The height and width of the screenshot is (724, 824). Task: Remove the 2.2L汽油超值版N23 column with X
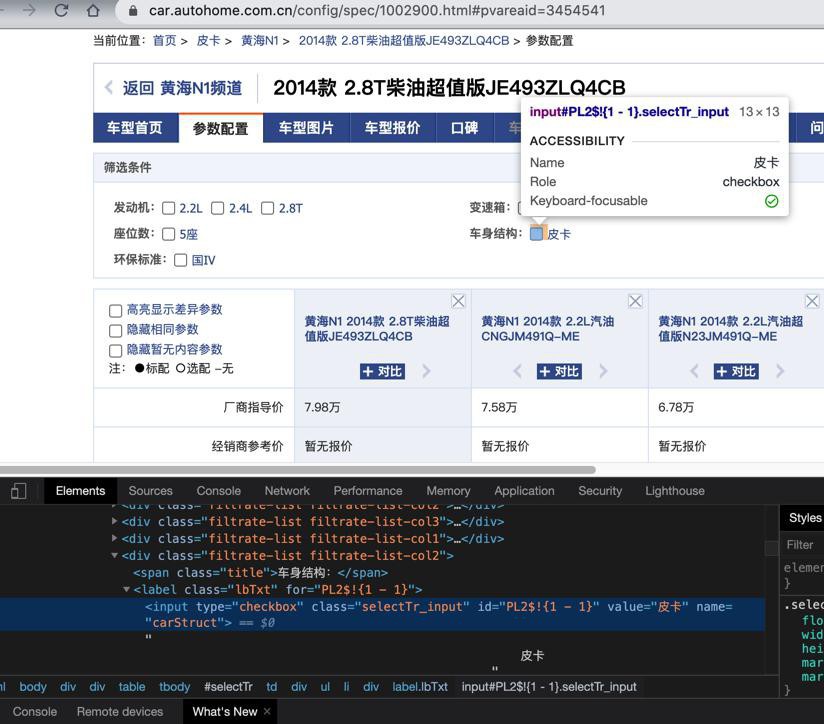tap(812, 301)
